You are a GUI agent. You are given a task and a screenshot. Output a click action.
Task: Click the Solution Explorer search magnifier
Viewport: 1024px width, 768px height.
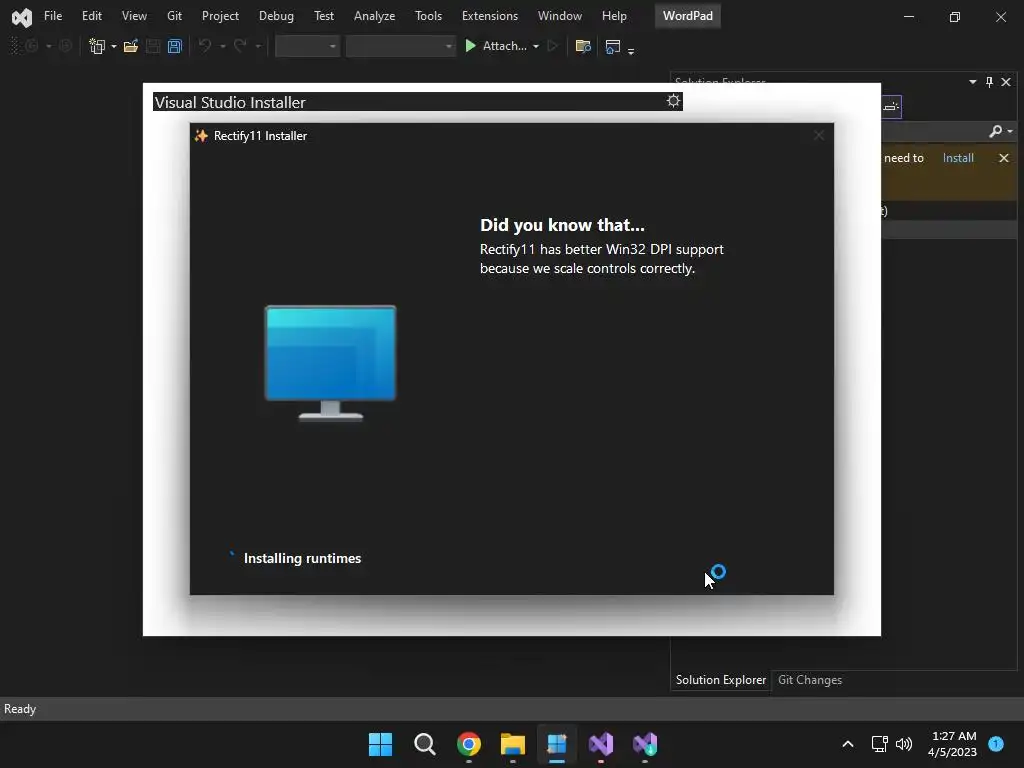coord(995,131)
